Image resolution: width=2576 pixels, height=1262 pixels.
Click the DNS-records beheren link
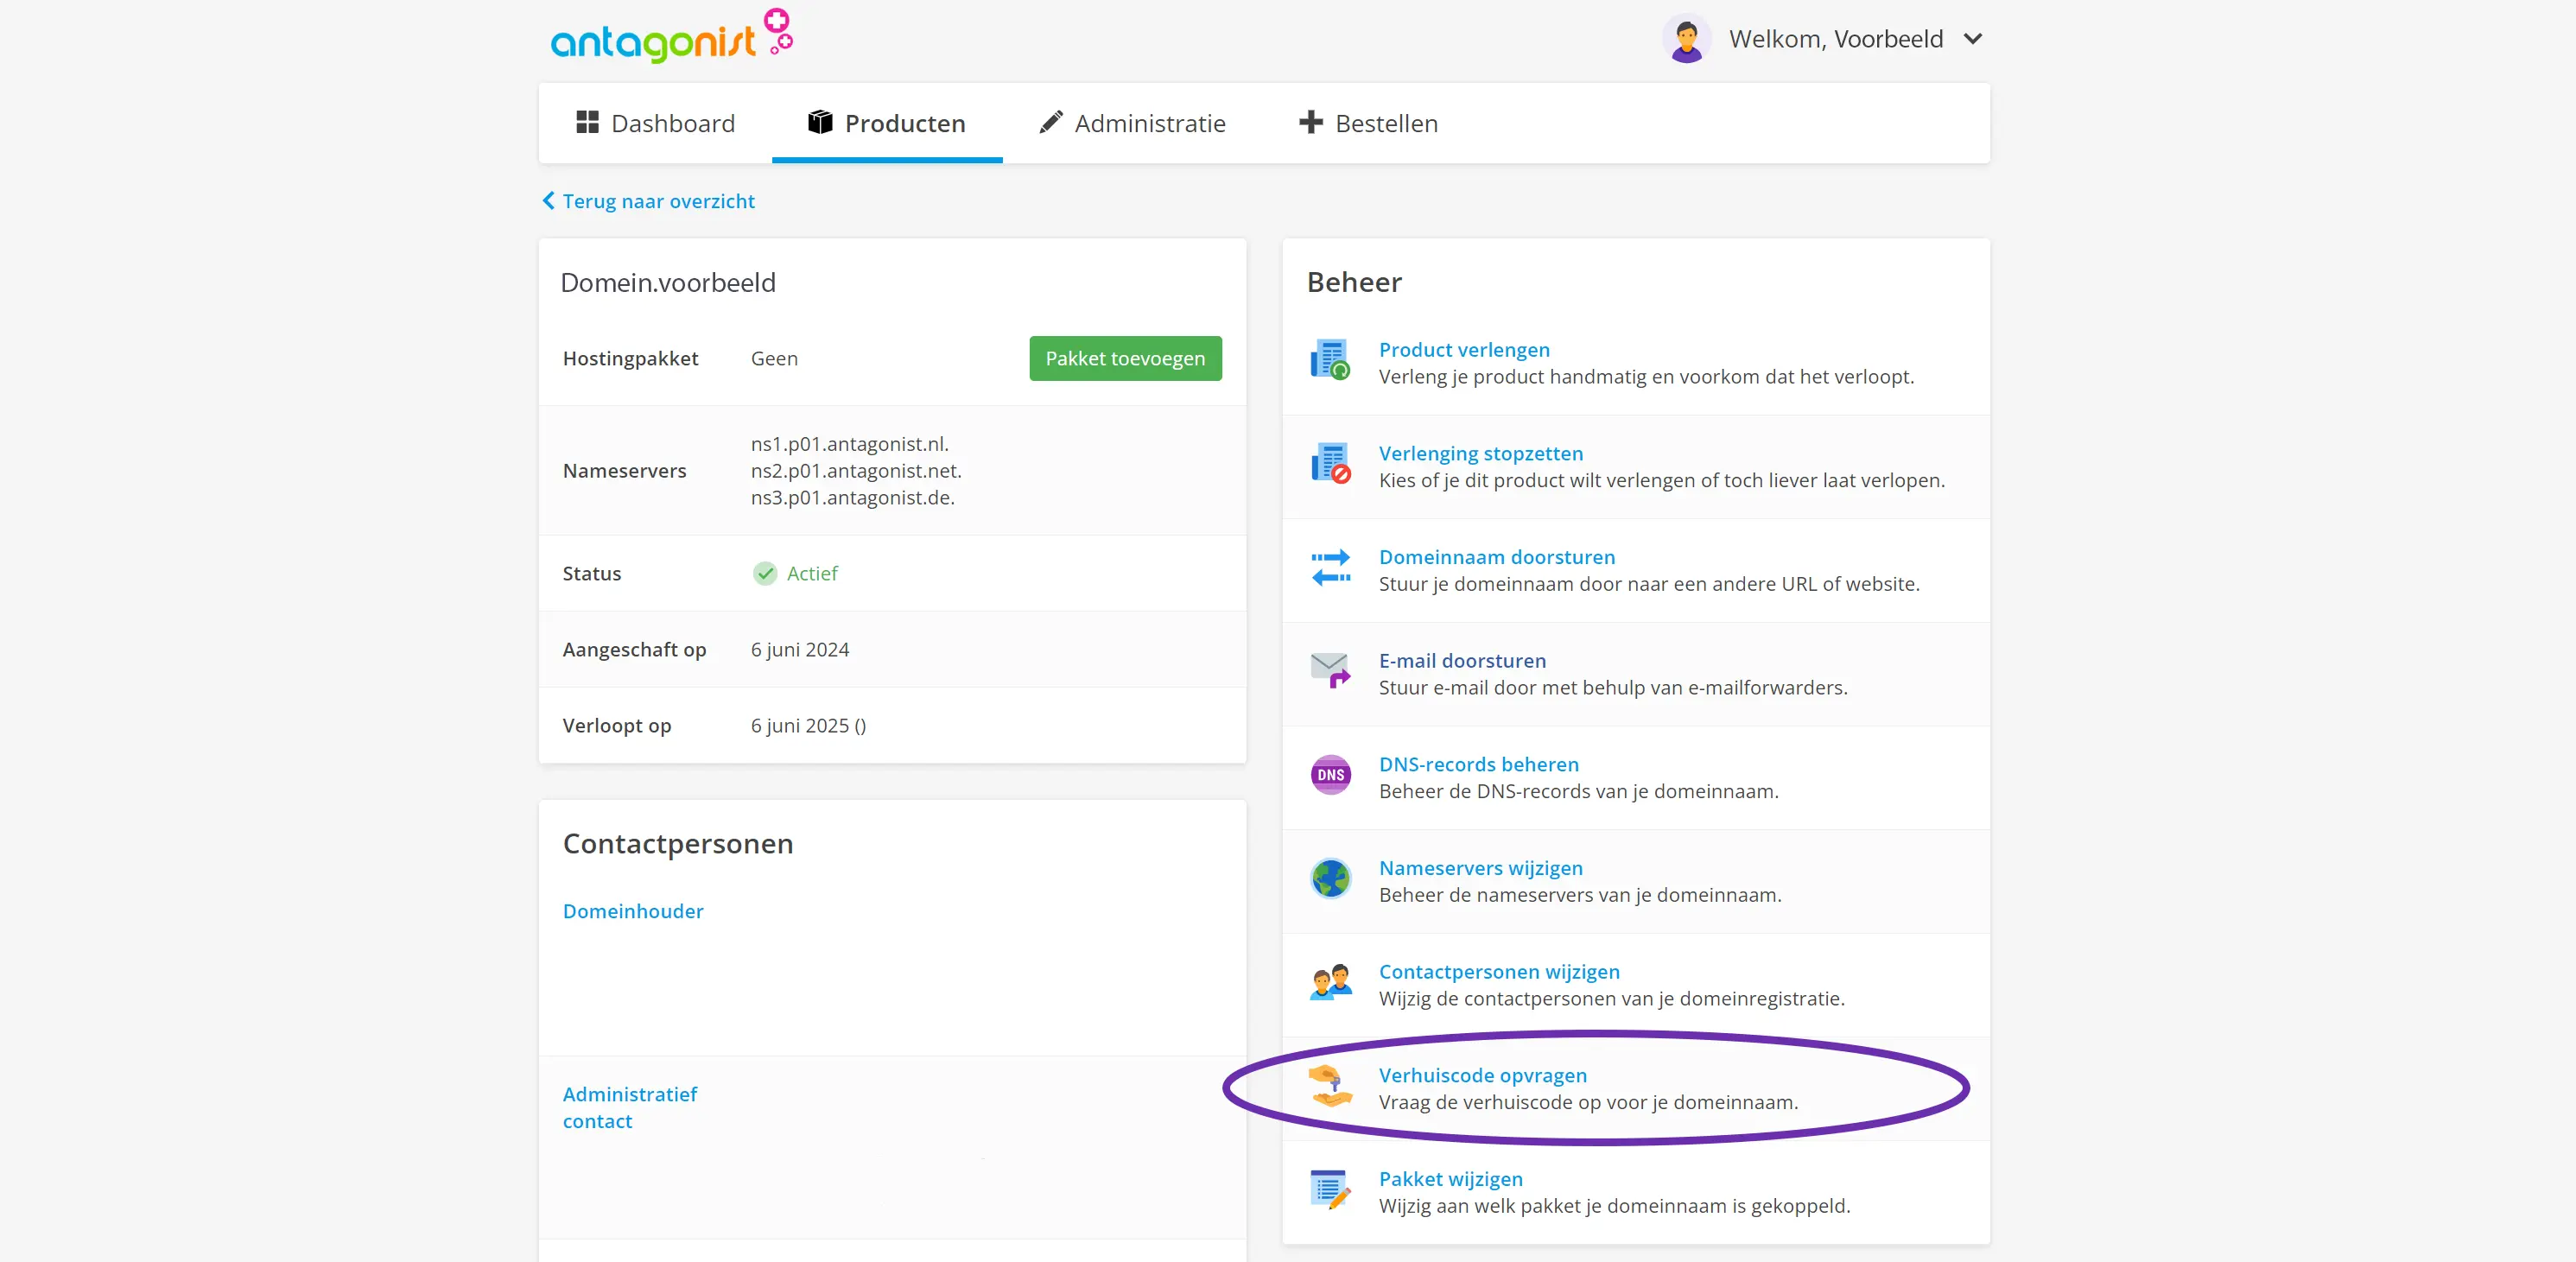coord(1478,764)
